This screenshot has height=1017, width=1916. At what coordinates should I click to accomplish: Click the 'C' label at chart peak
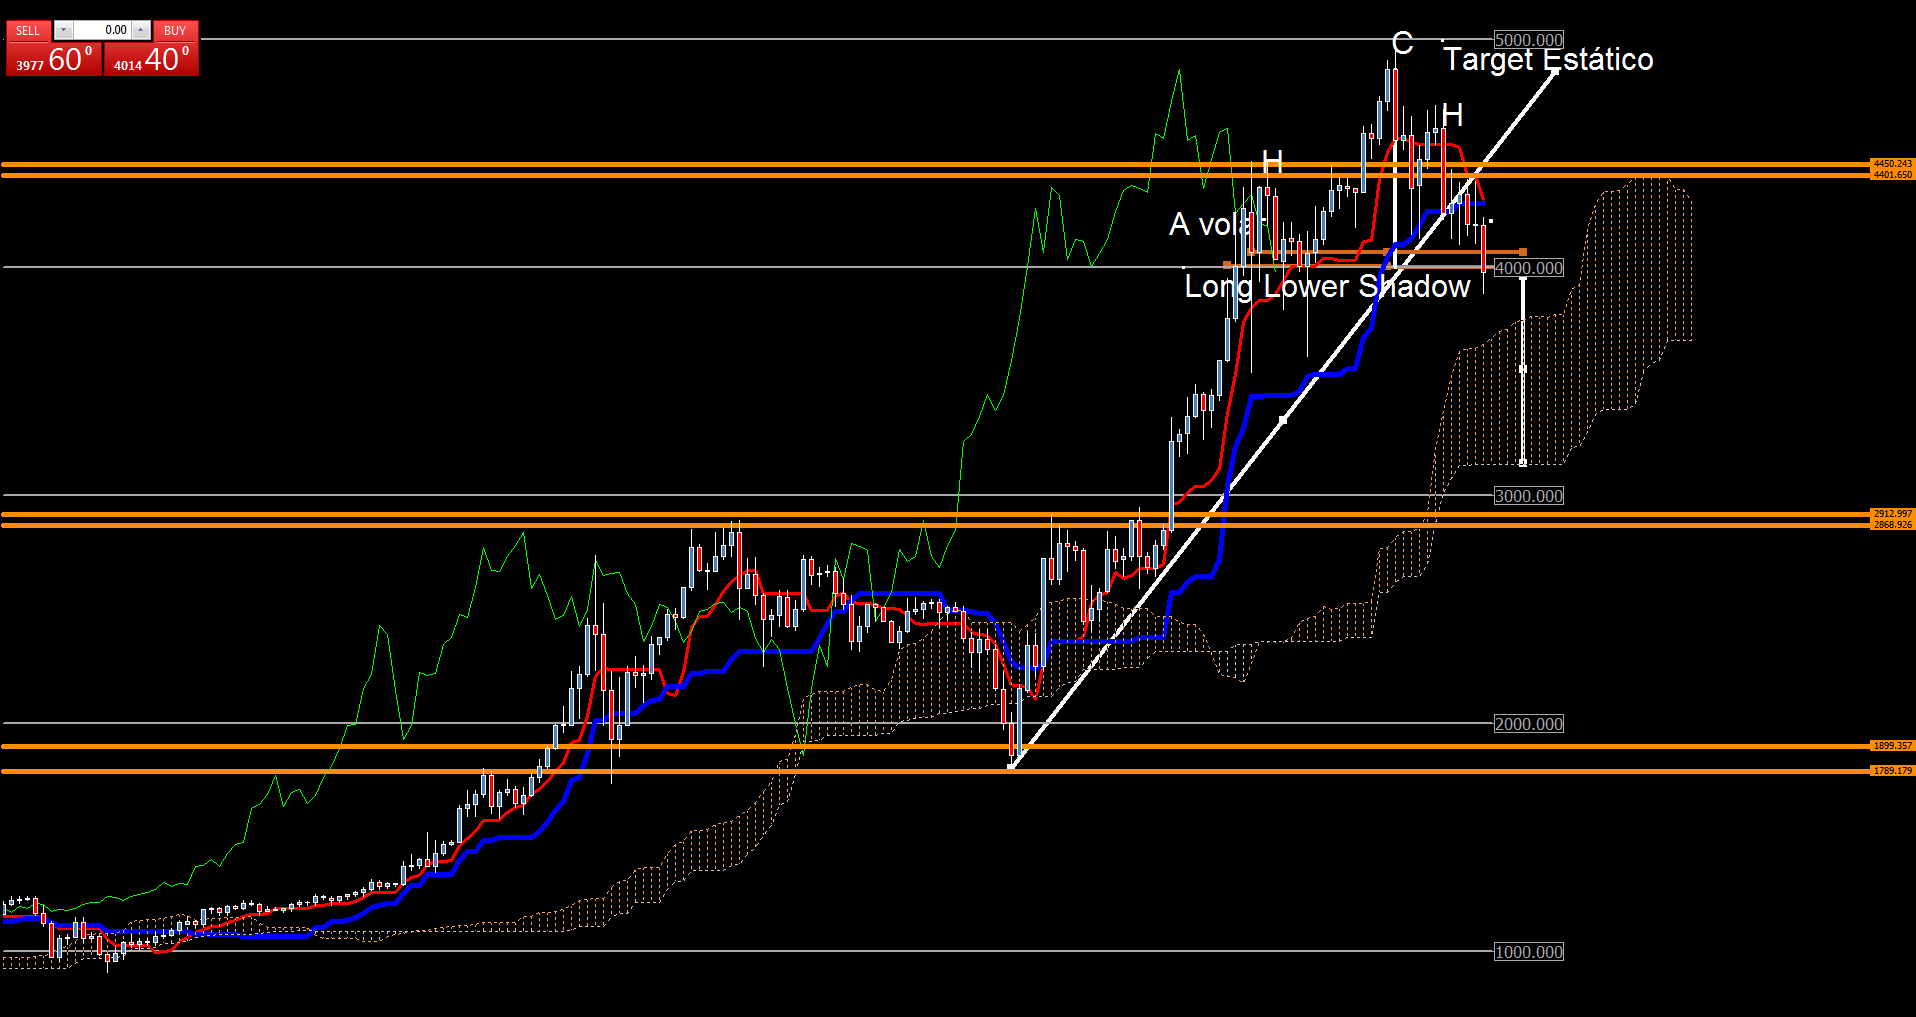pos(1402,43)
